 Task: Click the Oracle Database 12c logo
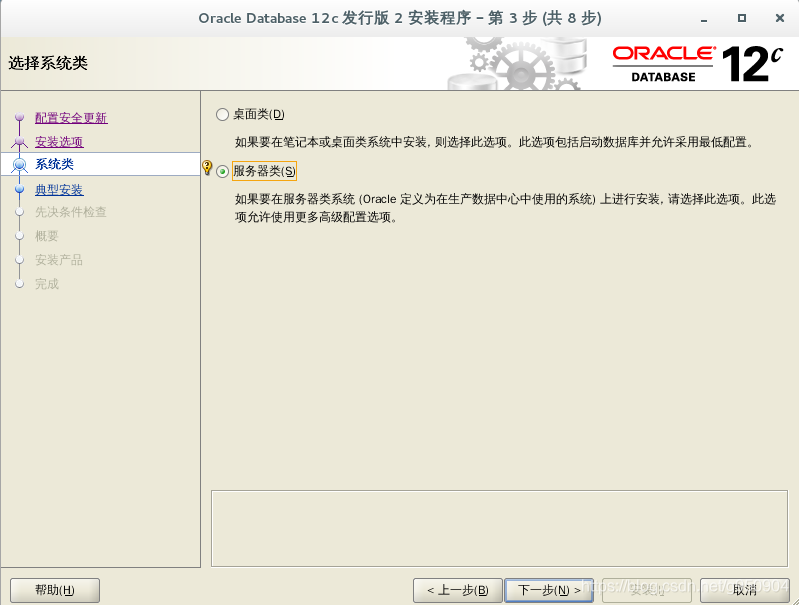tap(698, 64)
